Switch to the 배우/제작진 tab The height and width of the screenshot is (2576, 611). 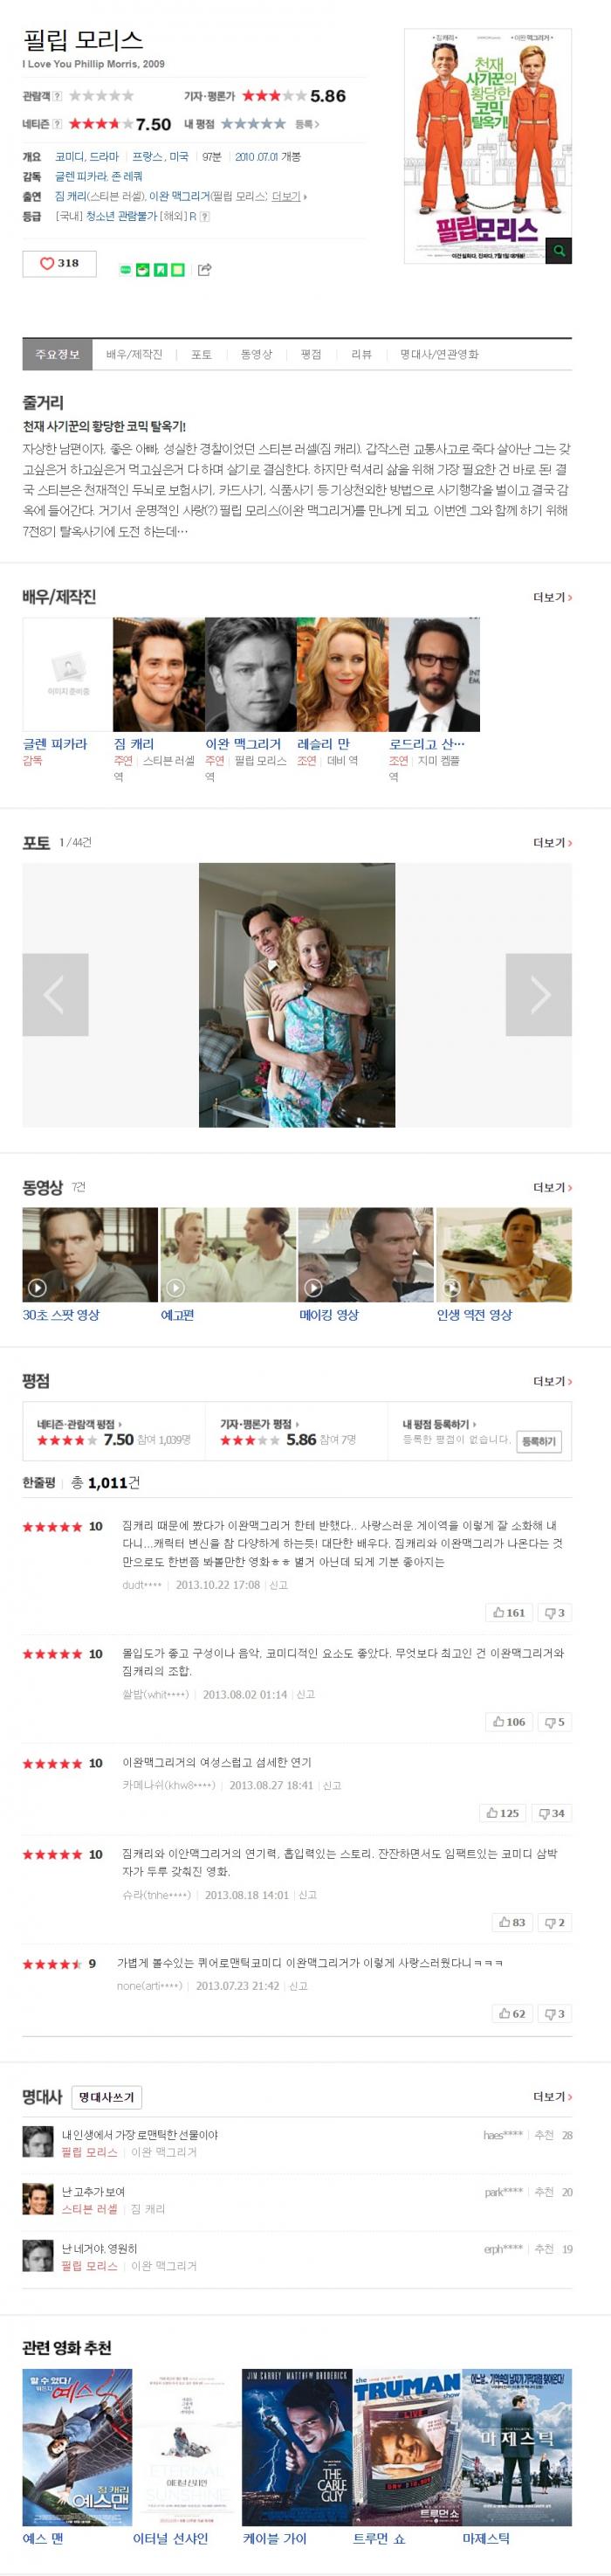(x=134, y=354)
